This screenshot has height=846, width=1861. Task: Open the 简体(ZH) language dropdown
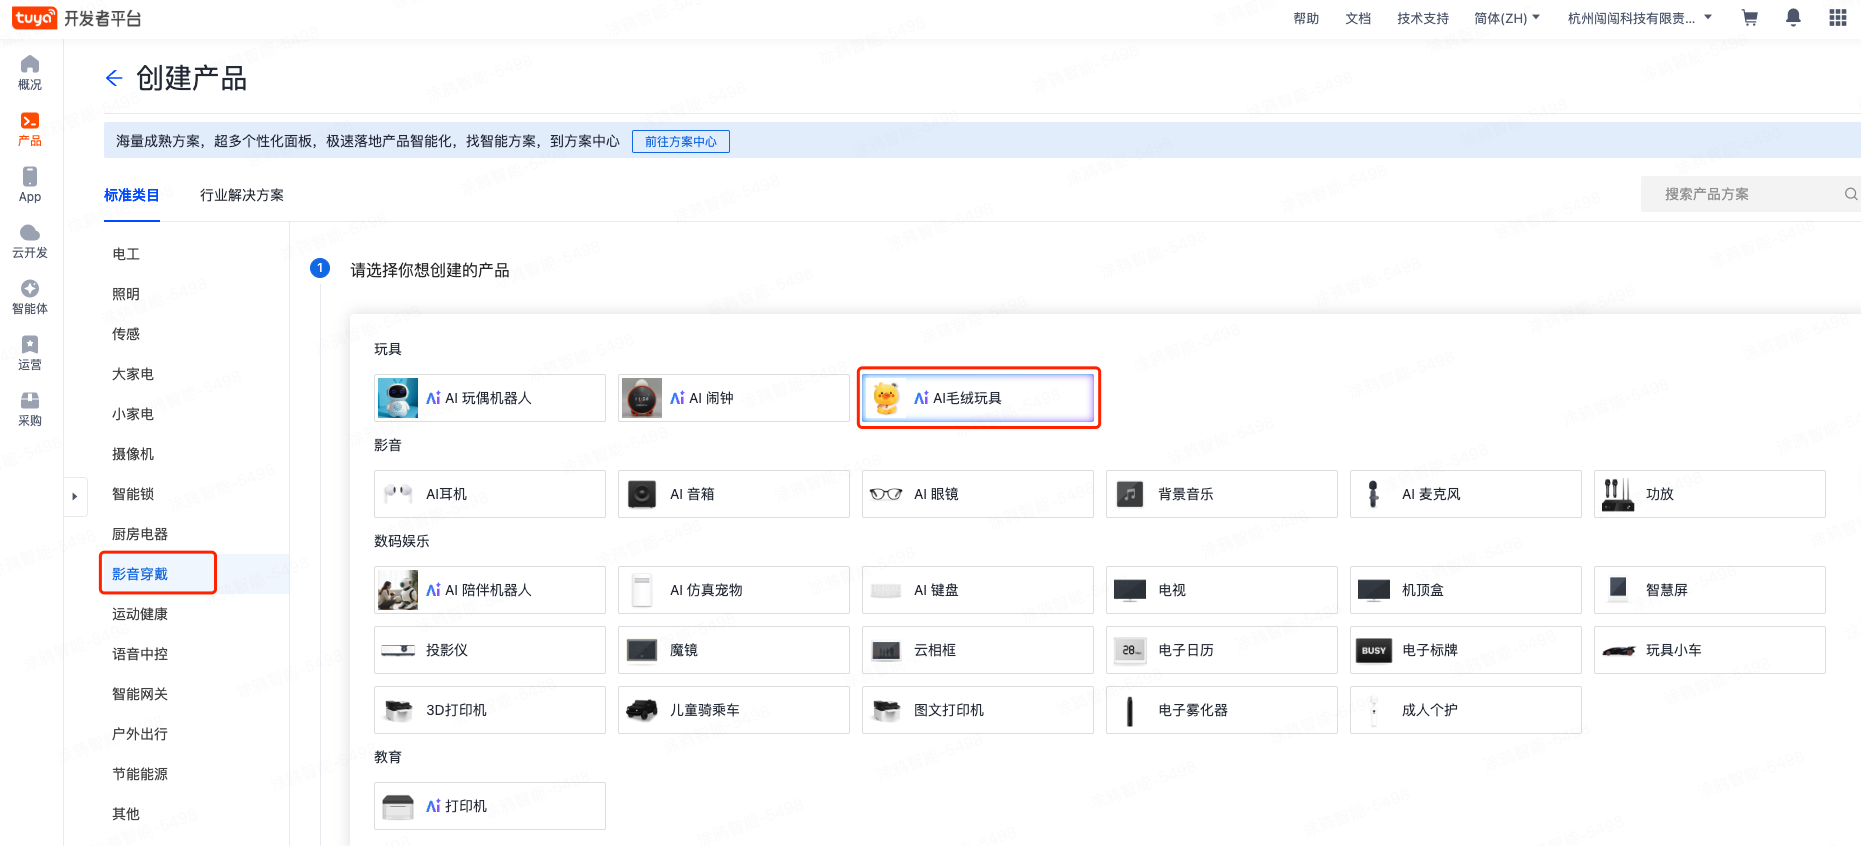click(x=1506, y=18)
